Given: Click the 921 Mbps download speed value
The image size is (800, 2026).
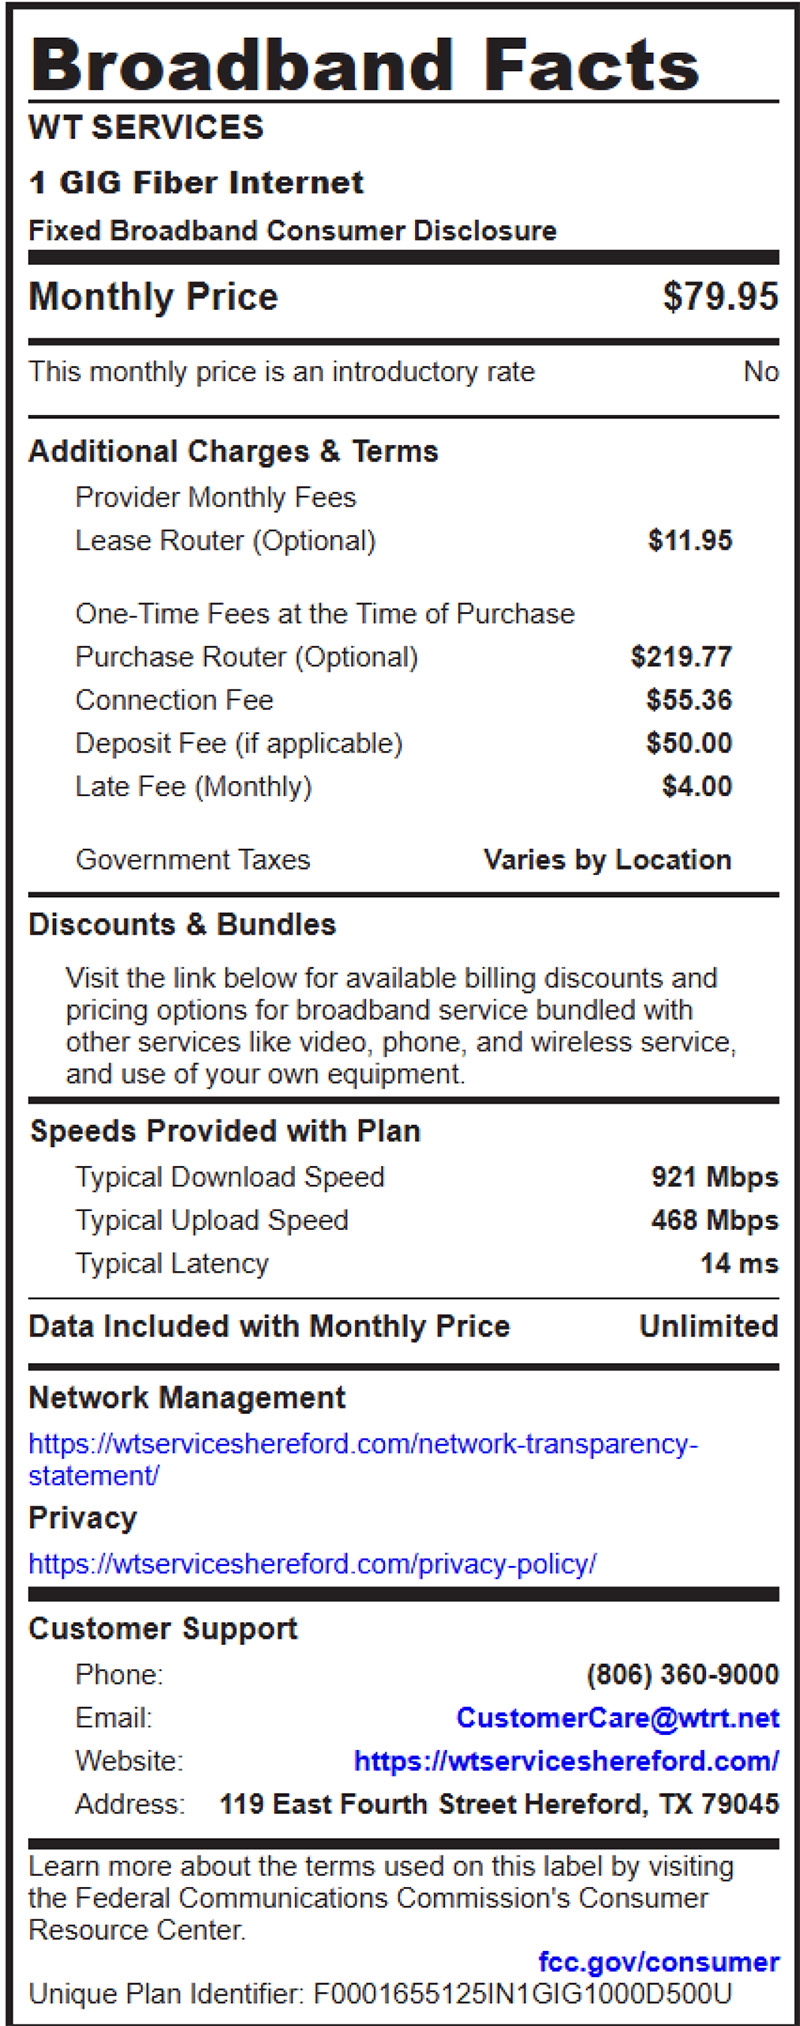Looking at the screenshot, I should (x=714, y=1177).
